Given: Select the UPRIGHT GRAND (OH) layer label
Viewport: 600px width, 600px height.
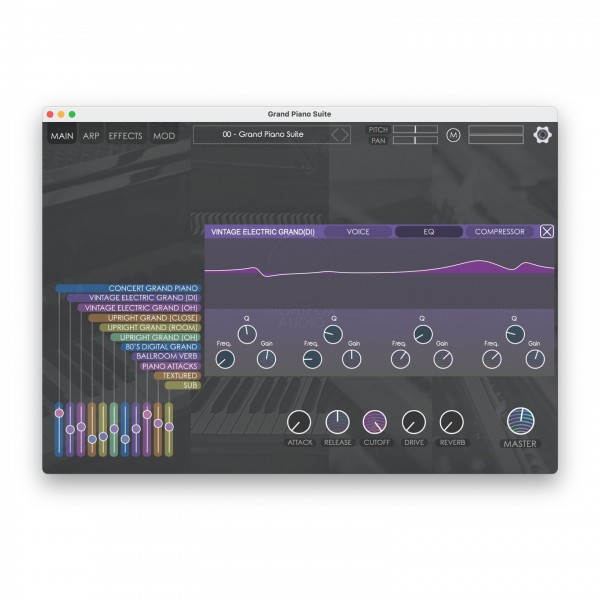Looking at the screenshot, I should 156,337.
